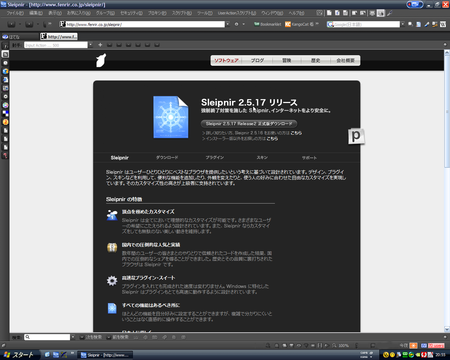The width and height of the screenshot is (450, 360).
Task: Click the page search field in bottom bar
Action: click(47, 337)
